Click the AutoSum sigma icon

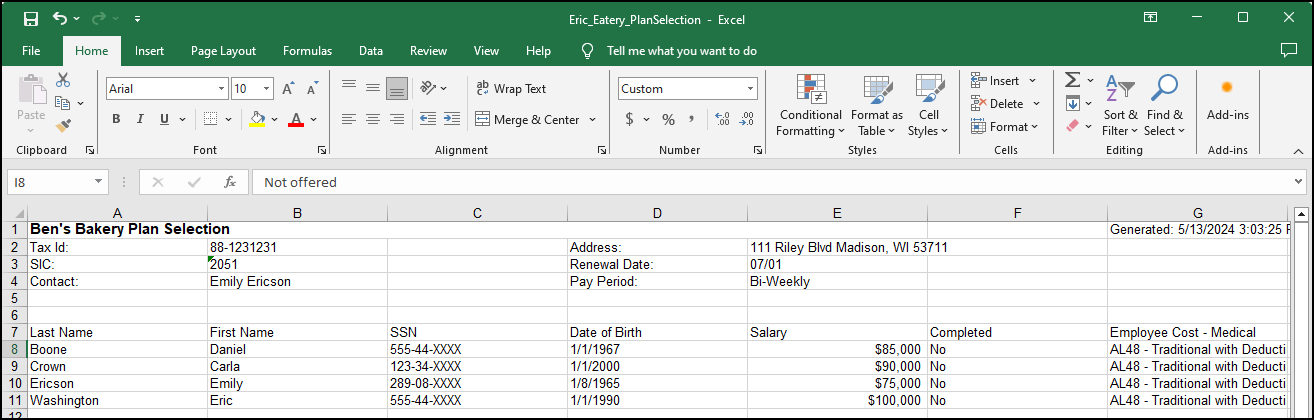pyautogui.click(x=1072, y=80)
